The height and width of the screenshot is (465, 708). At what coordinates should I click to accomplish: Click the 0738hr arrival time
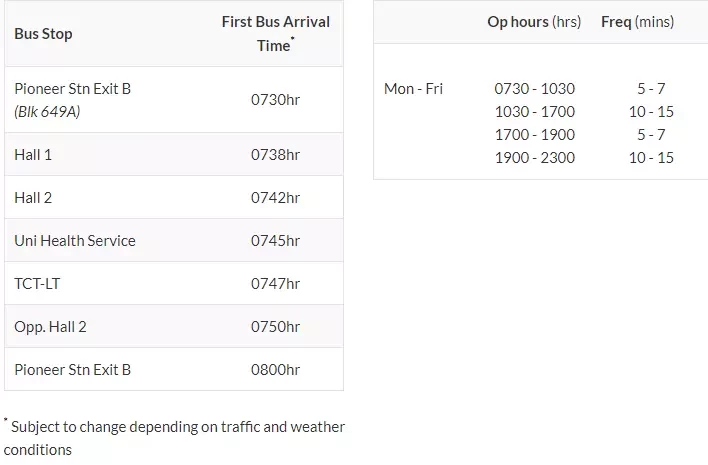click(x=275, y=155)
